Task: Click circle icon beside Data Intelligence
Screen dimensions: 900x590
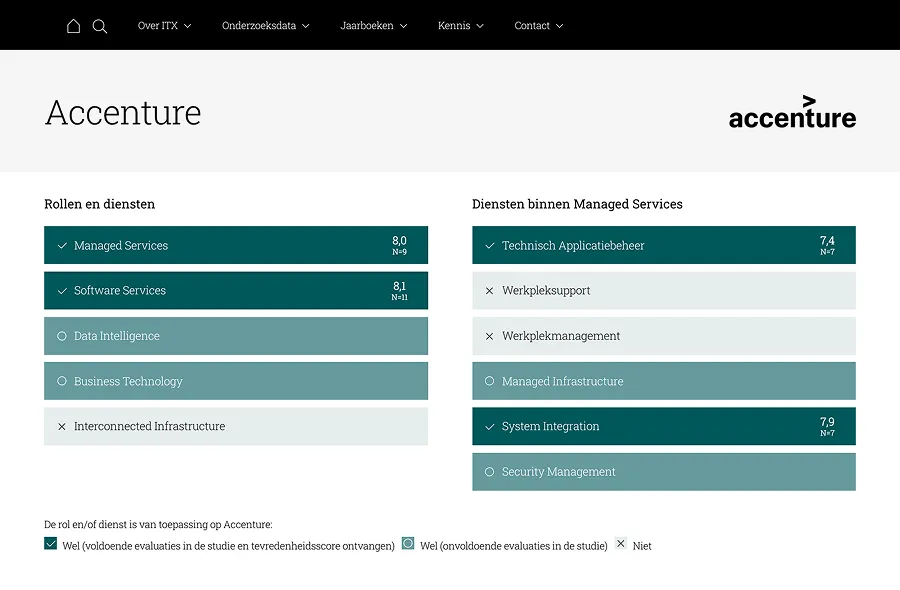Action: [62, 336]
